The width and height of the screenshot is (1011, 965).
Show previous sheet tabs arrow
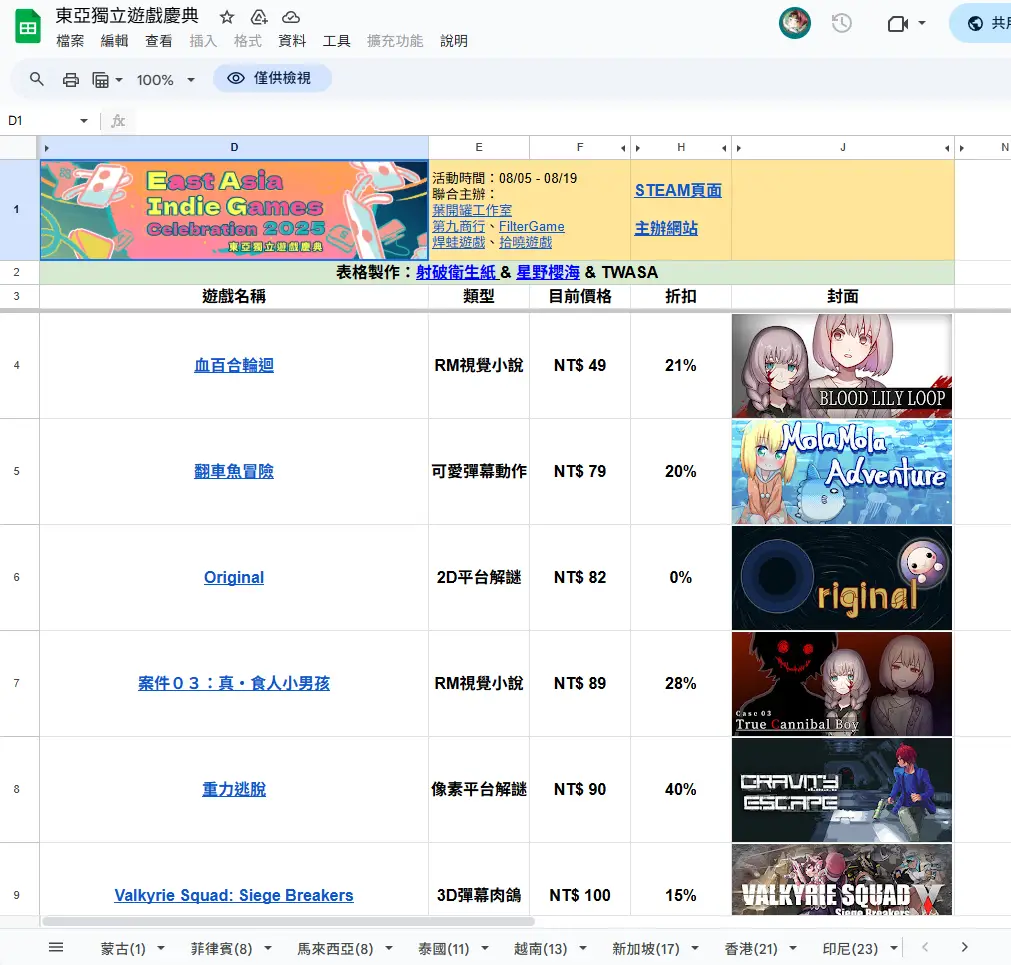coord(925,947)
